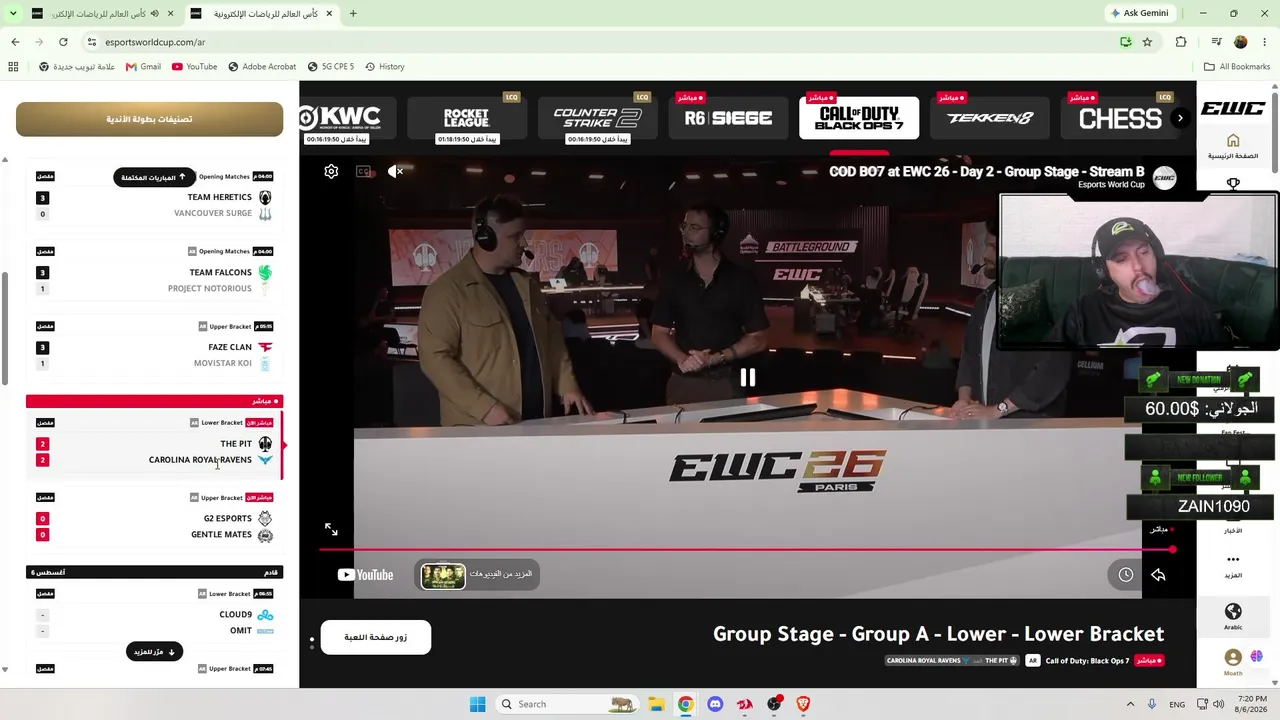
Task: Seek on the red video progress bar
Action: 746,549
